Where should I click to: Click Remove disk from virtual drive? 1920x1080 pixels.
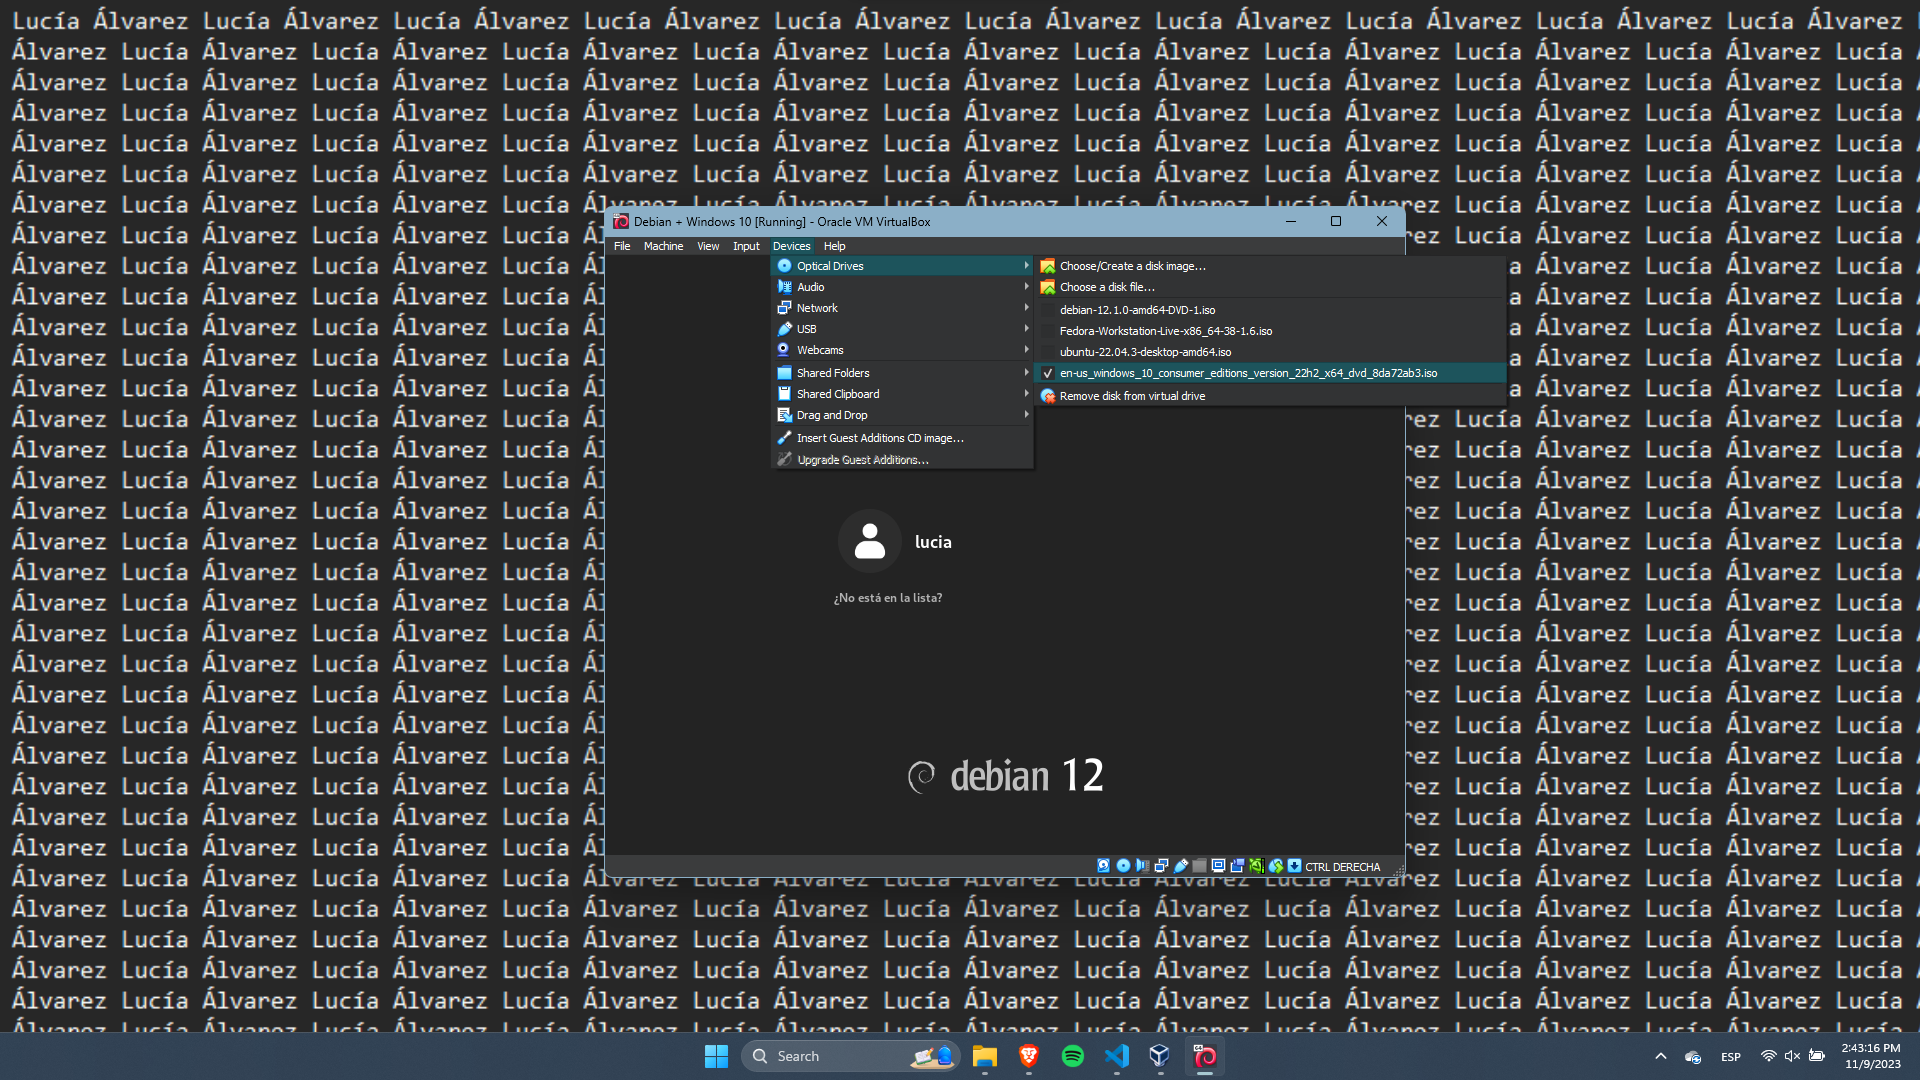1132,396
